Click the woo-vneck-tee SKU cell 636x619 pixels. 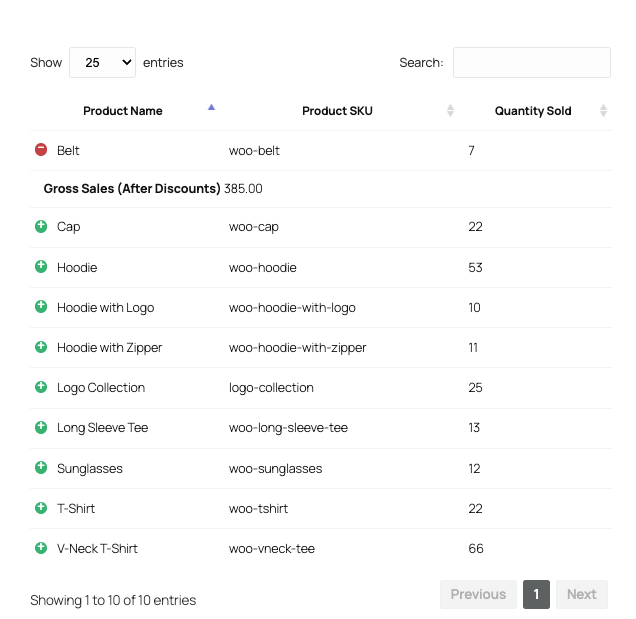272,548
